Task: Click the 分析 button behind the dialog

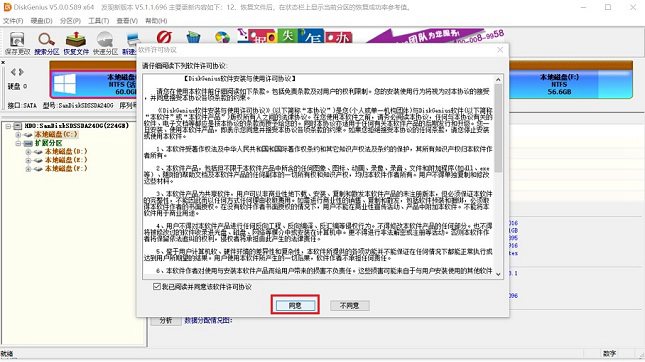Action: click(x=165, y=320)
